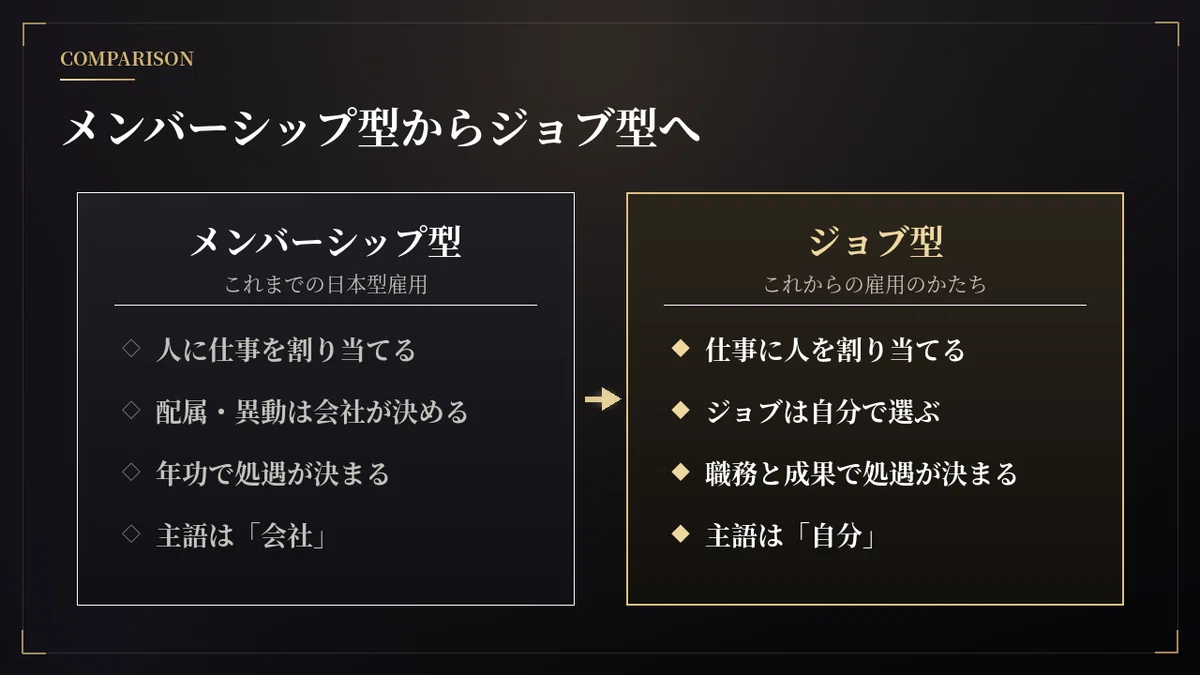Click the hollow diamond beside 主語は「会社」
The image size is (1200, 675).
pyautogui.click(x=131, y=534)
